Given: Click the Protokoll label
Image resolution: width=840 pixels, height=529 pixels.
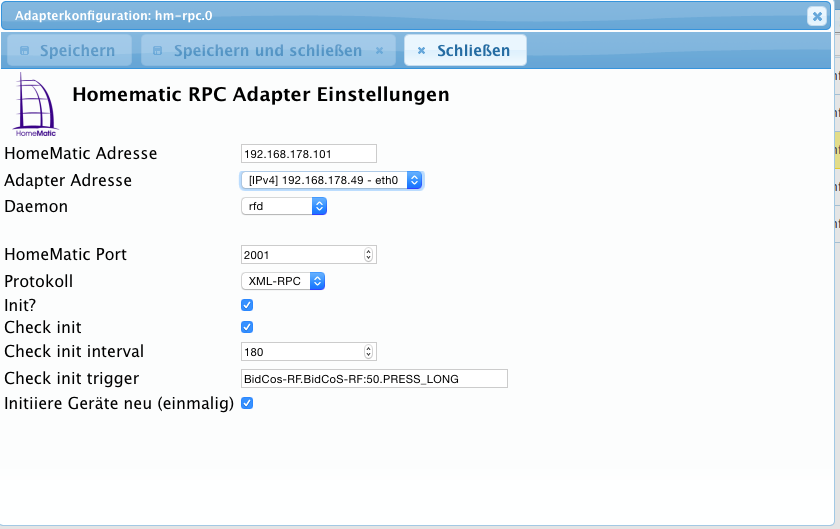Looking at the screenshot, I should click(39, 281).
